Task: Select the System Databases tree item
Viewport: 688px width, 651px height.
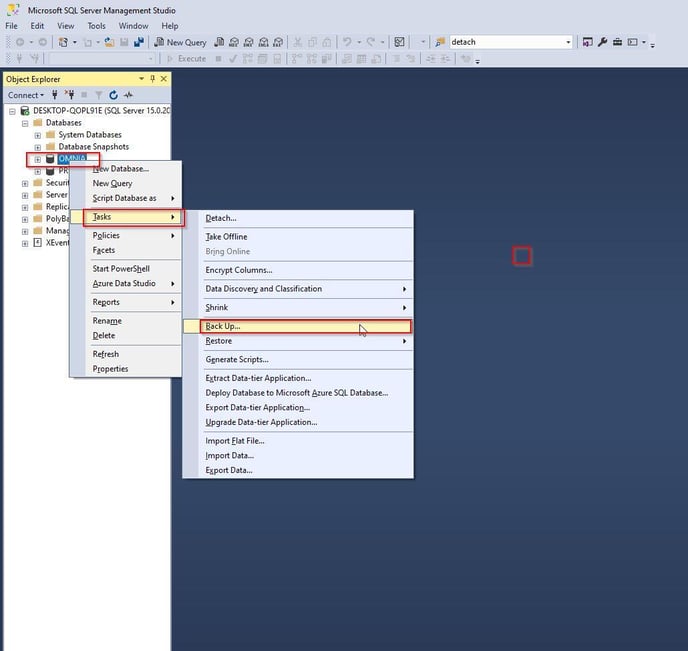Action: [x=90, y=135]
